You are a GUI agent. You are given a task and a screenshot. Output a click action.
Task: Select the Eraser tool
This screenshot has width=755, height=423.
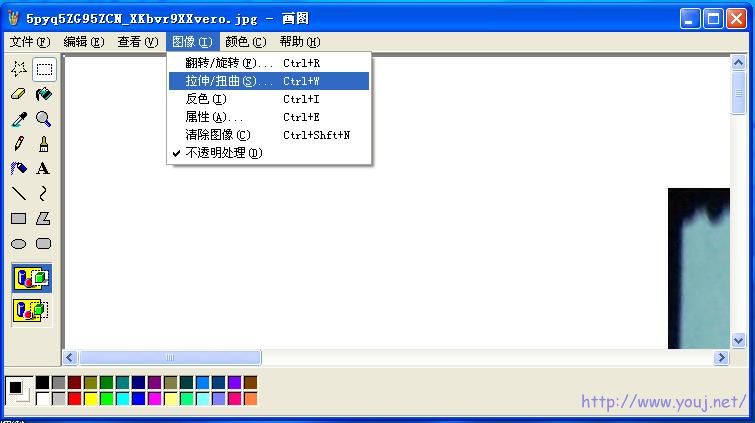click(19, 94)
